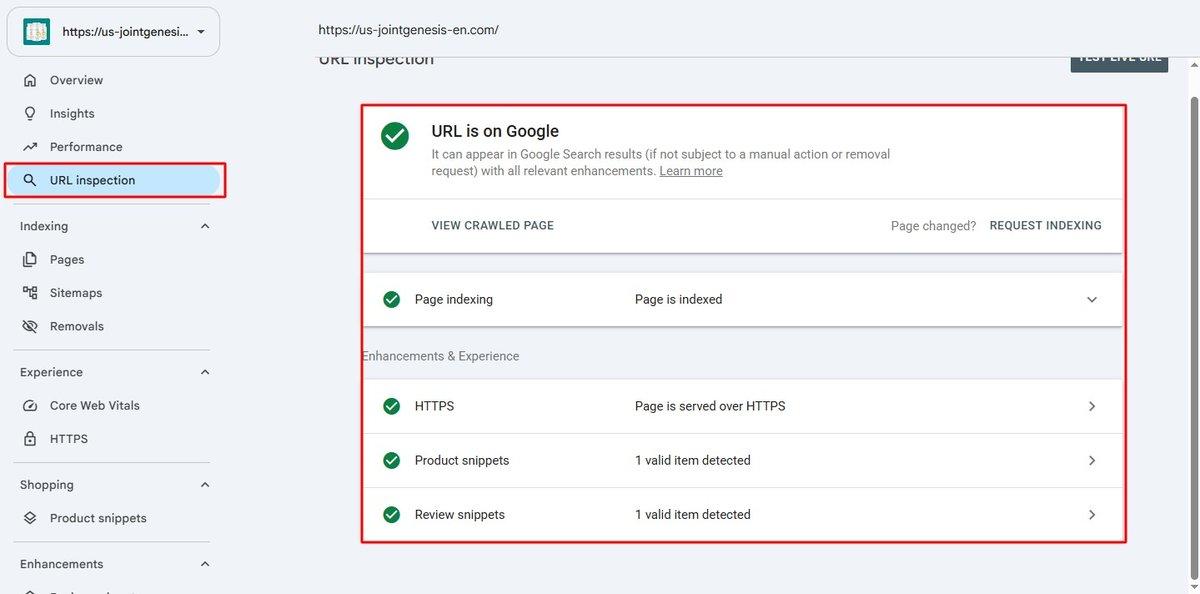Click the Performance trend-line icon
This screenshot has width=1200, height=594.
(x=30, y=147)
